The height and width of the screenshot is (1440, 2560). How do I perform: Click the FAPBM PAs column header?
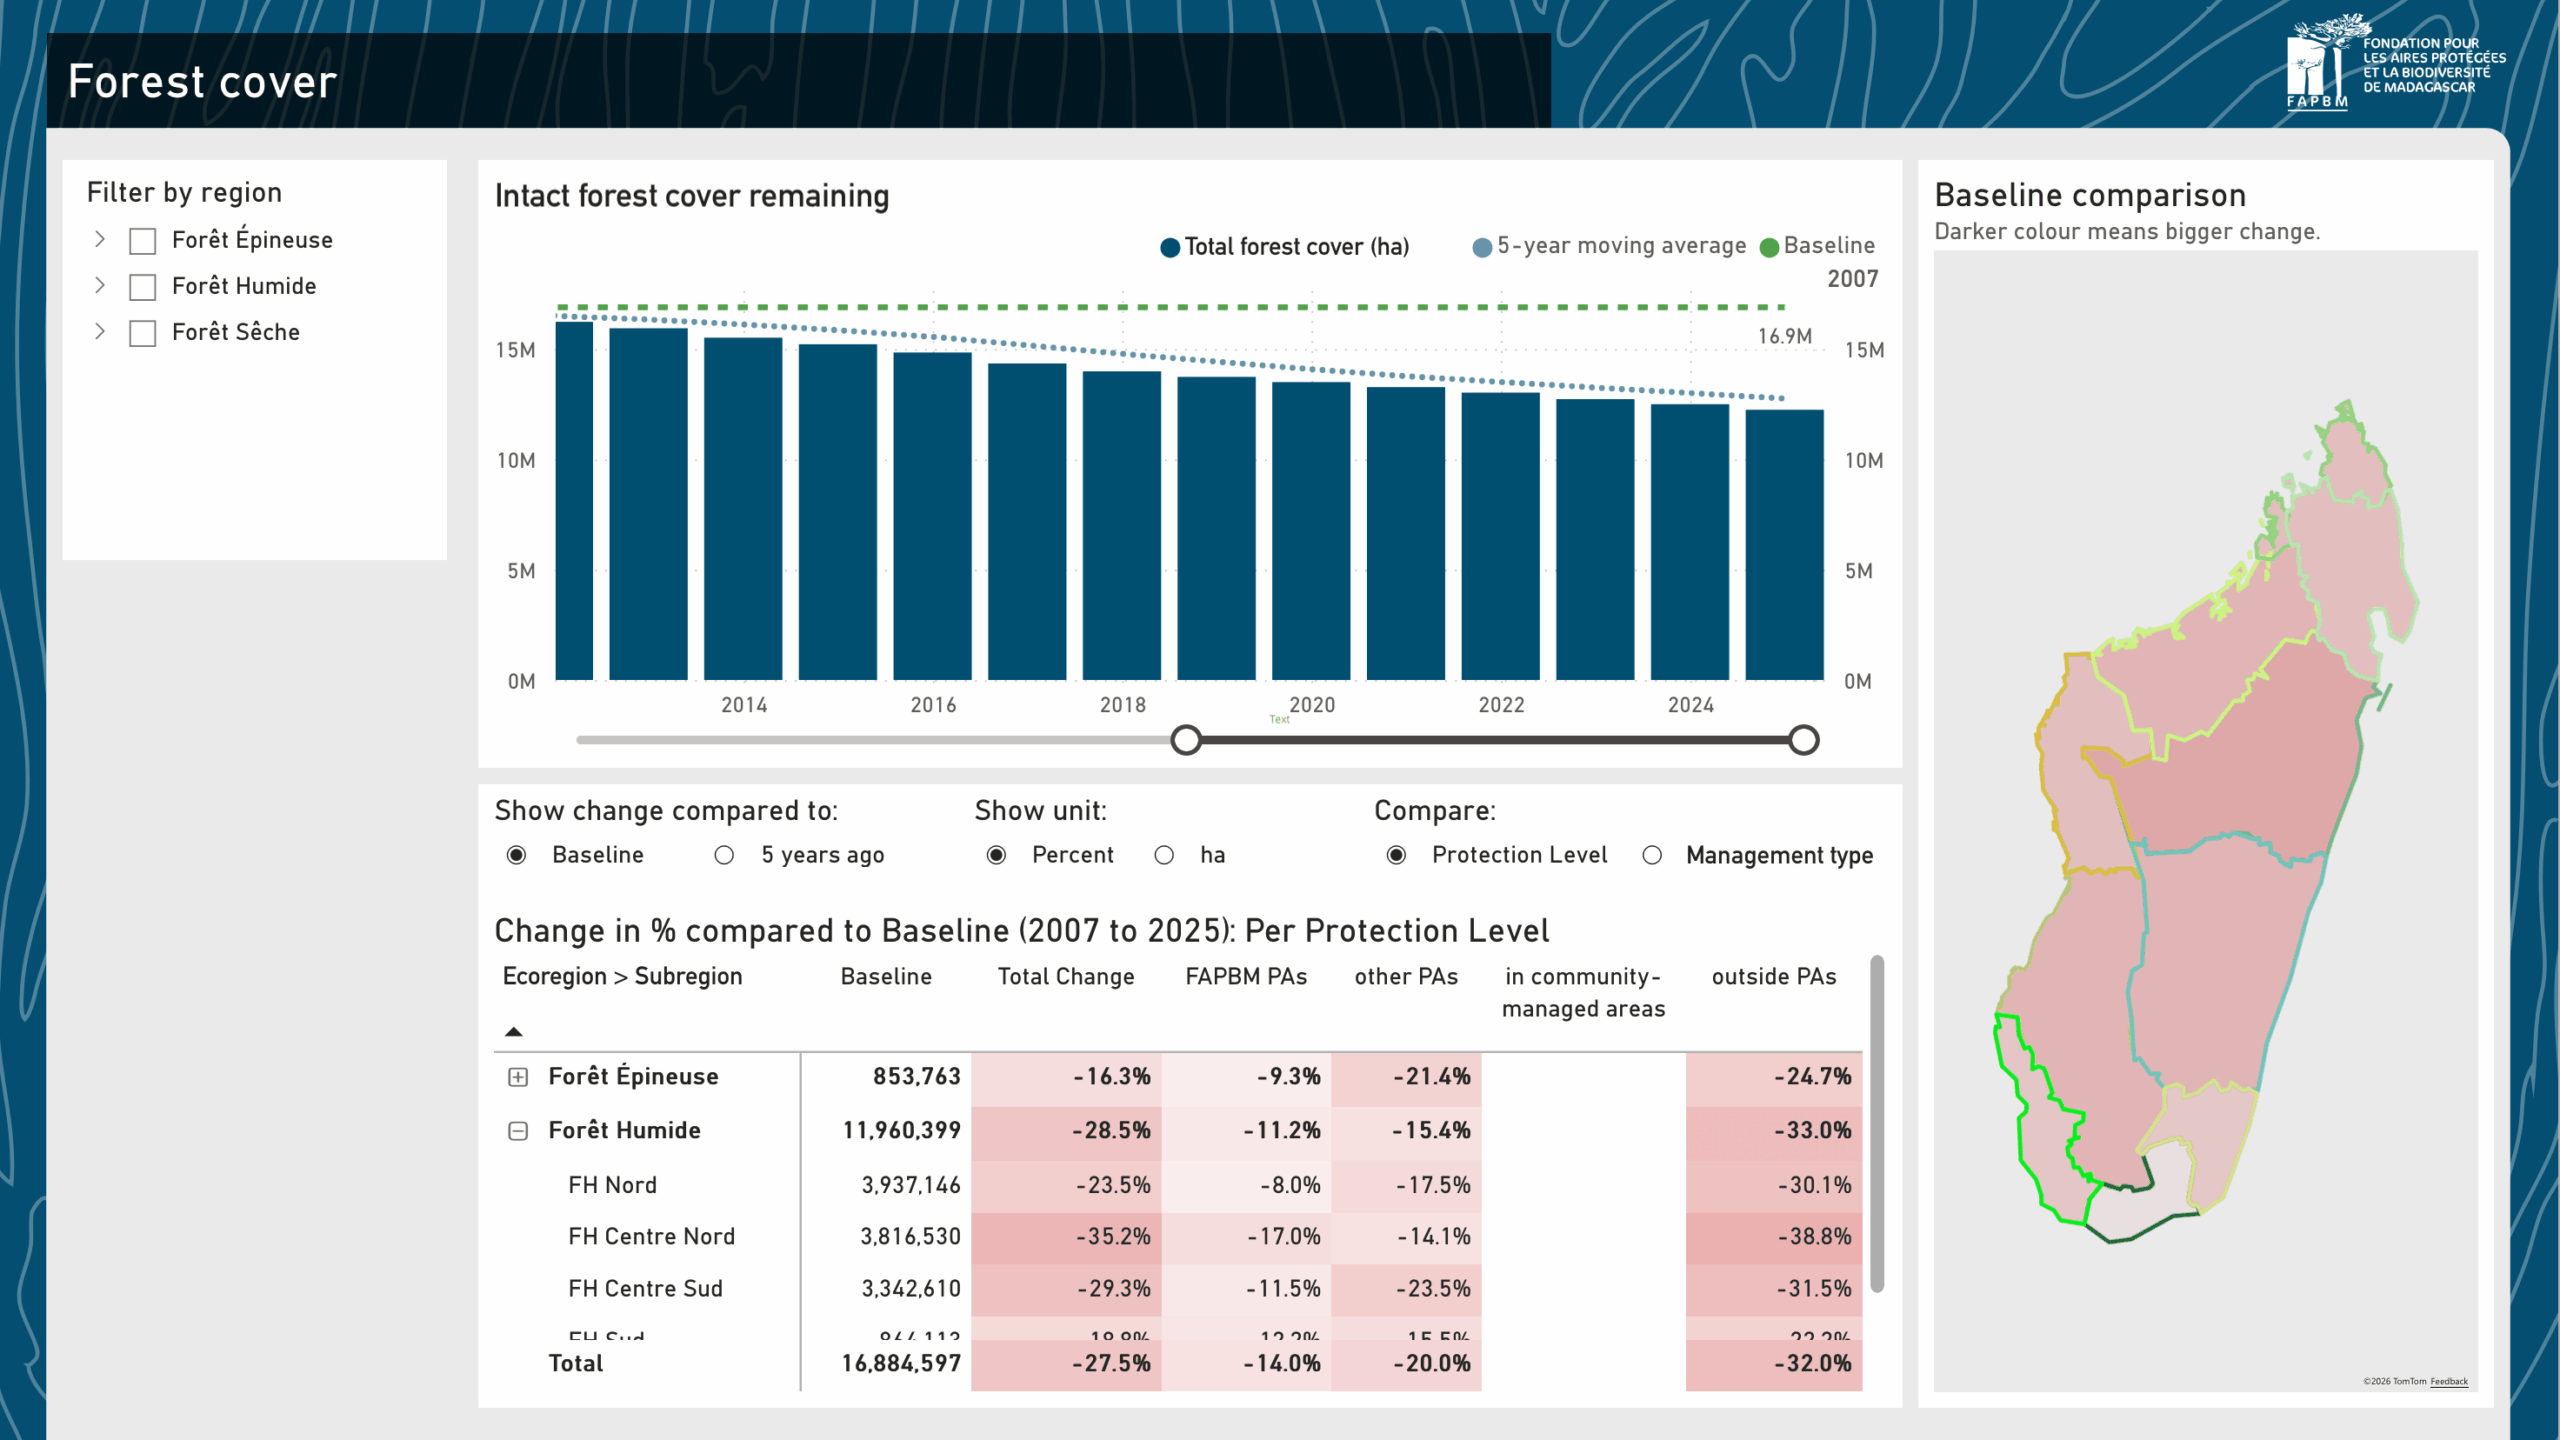[1246, 977]
